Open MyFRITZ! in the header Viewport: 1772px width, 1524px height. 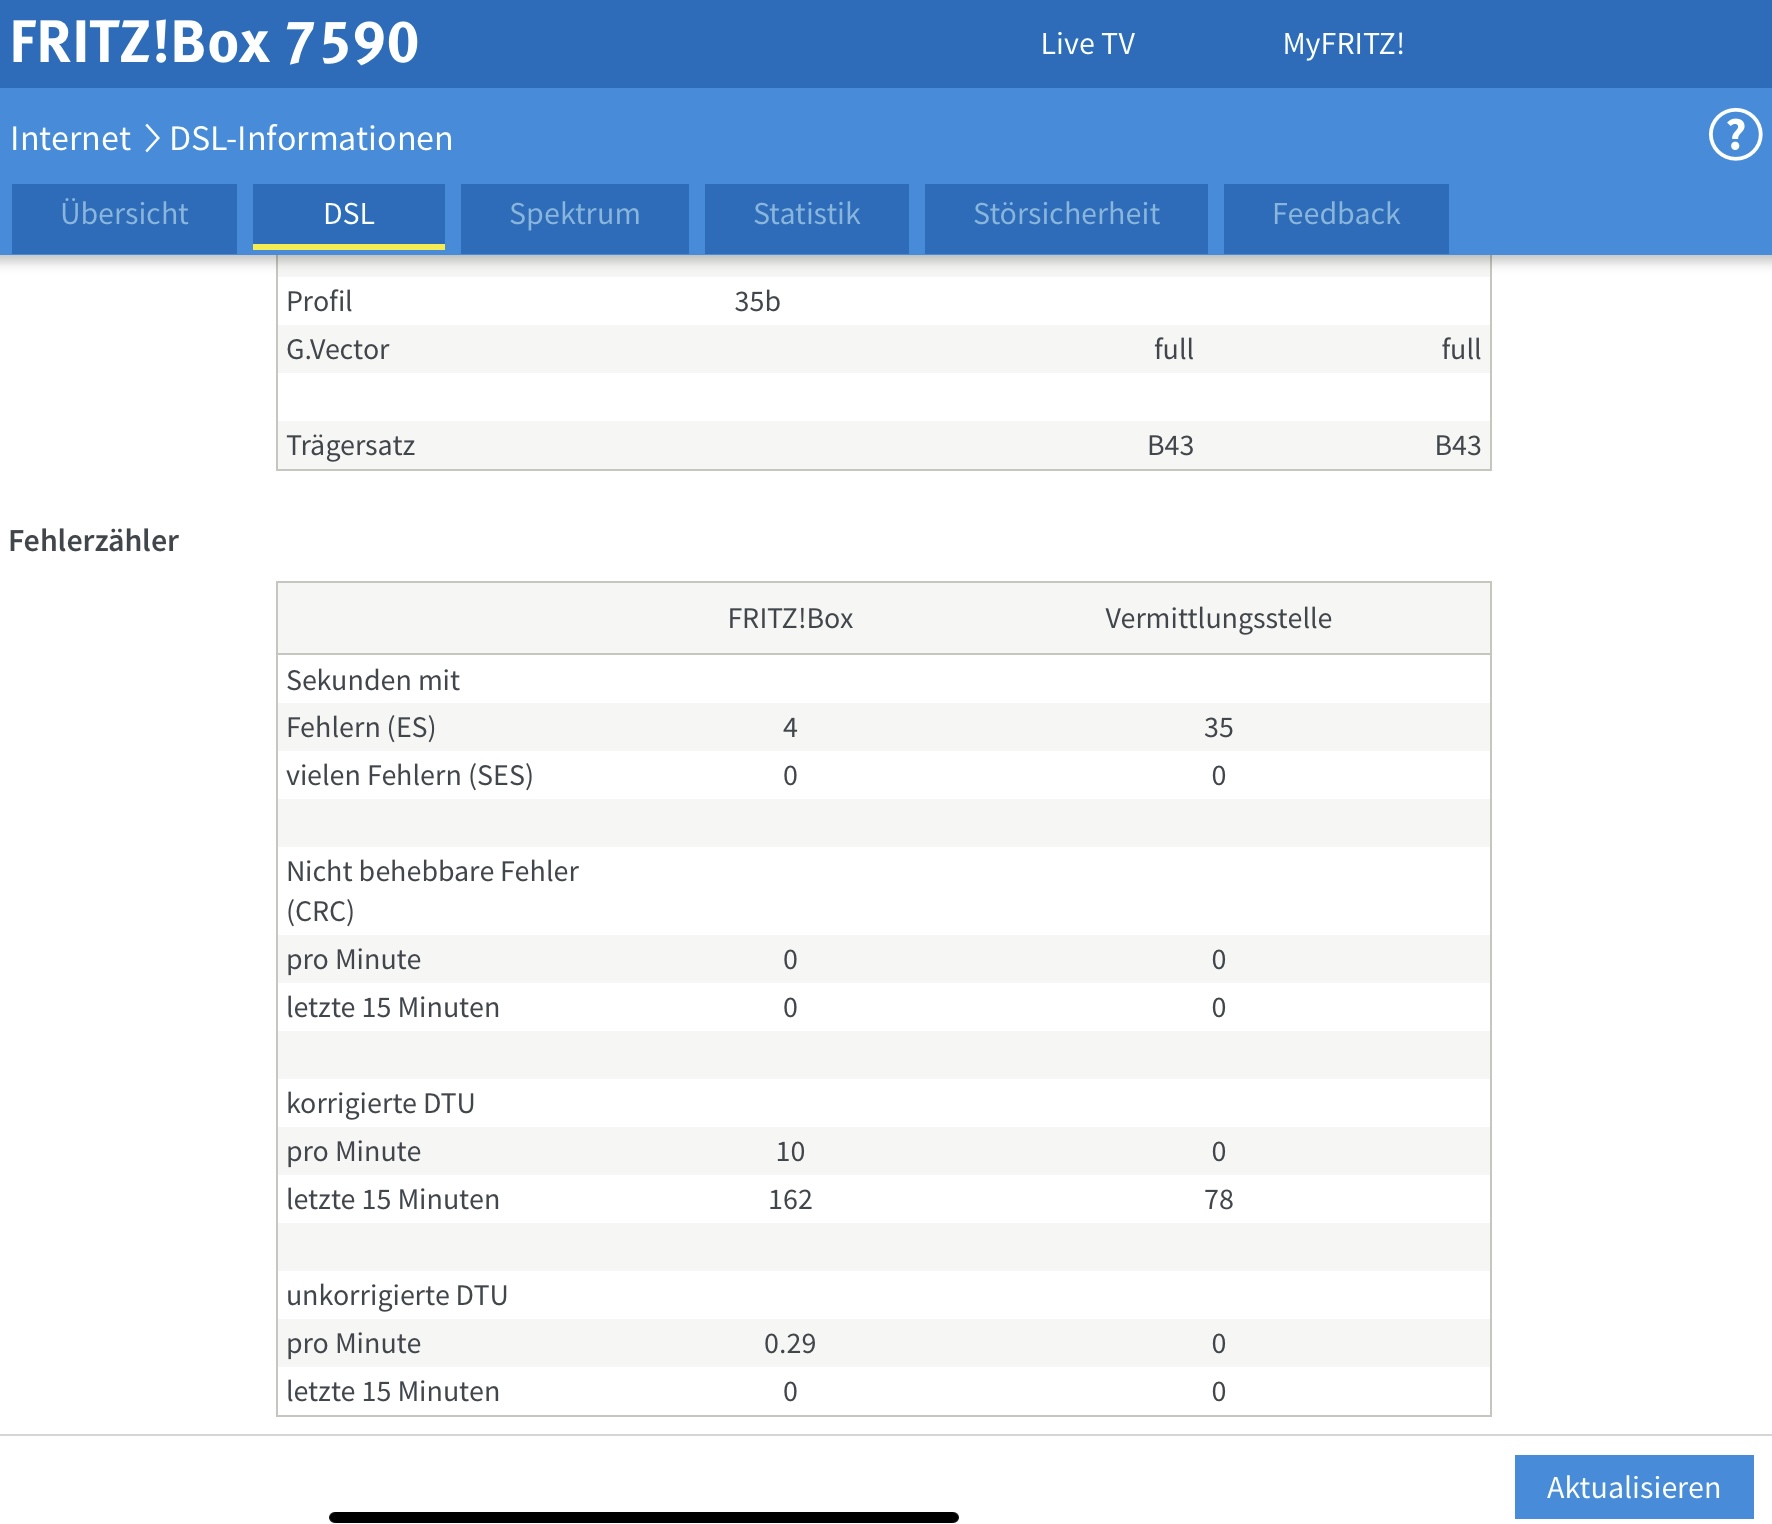[x=1343, y=44]
